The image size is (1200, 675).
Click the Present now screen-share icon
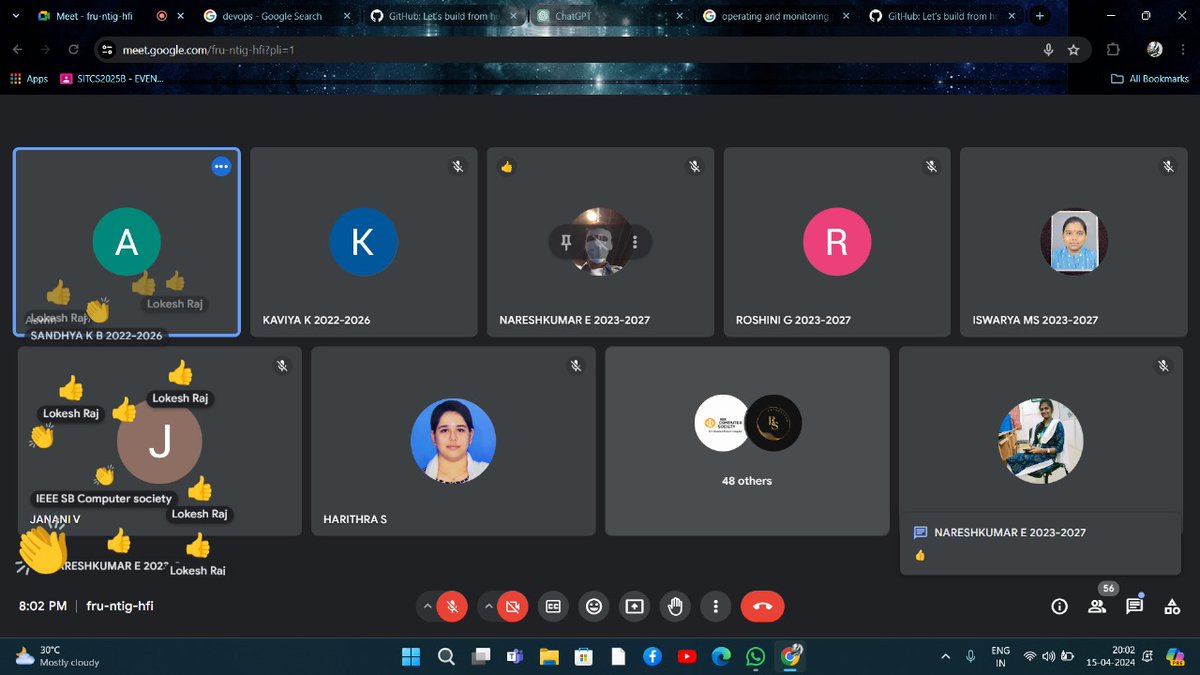[635, 606]
